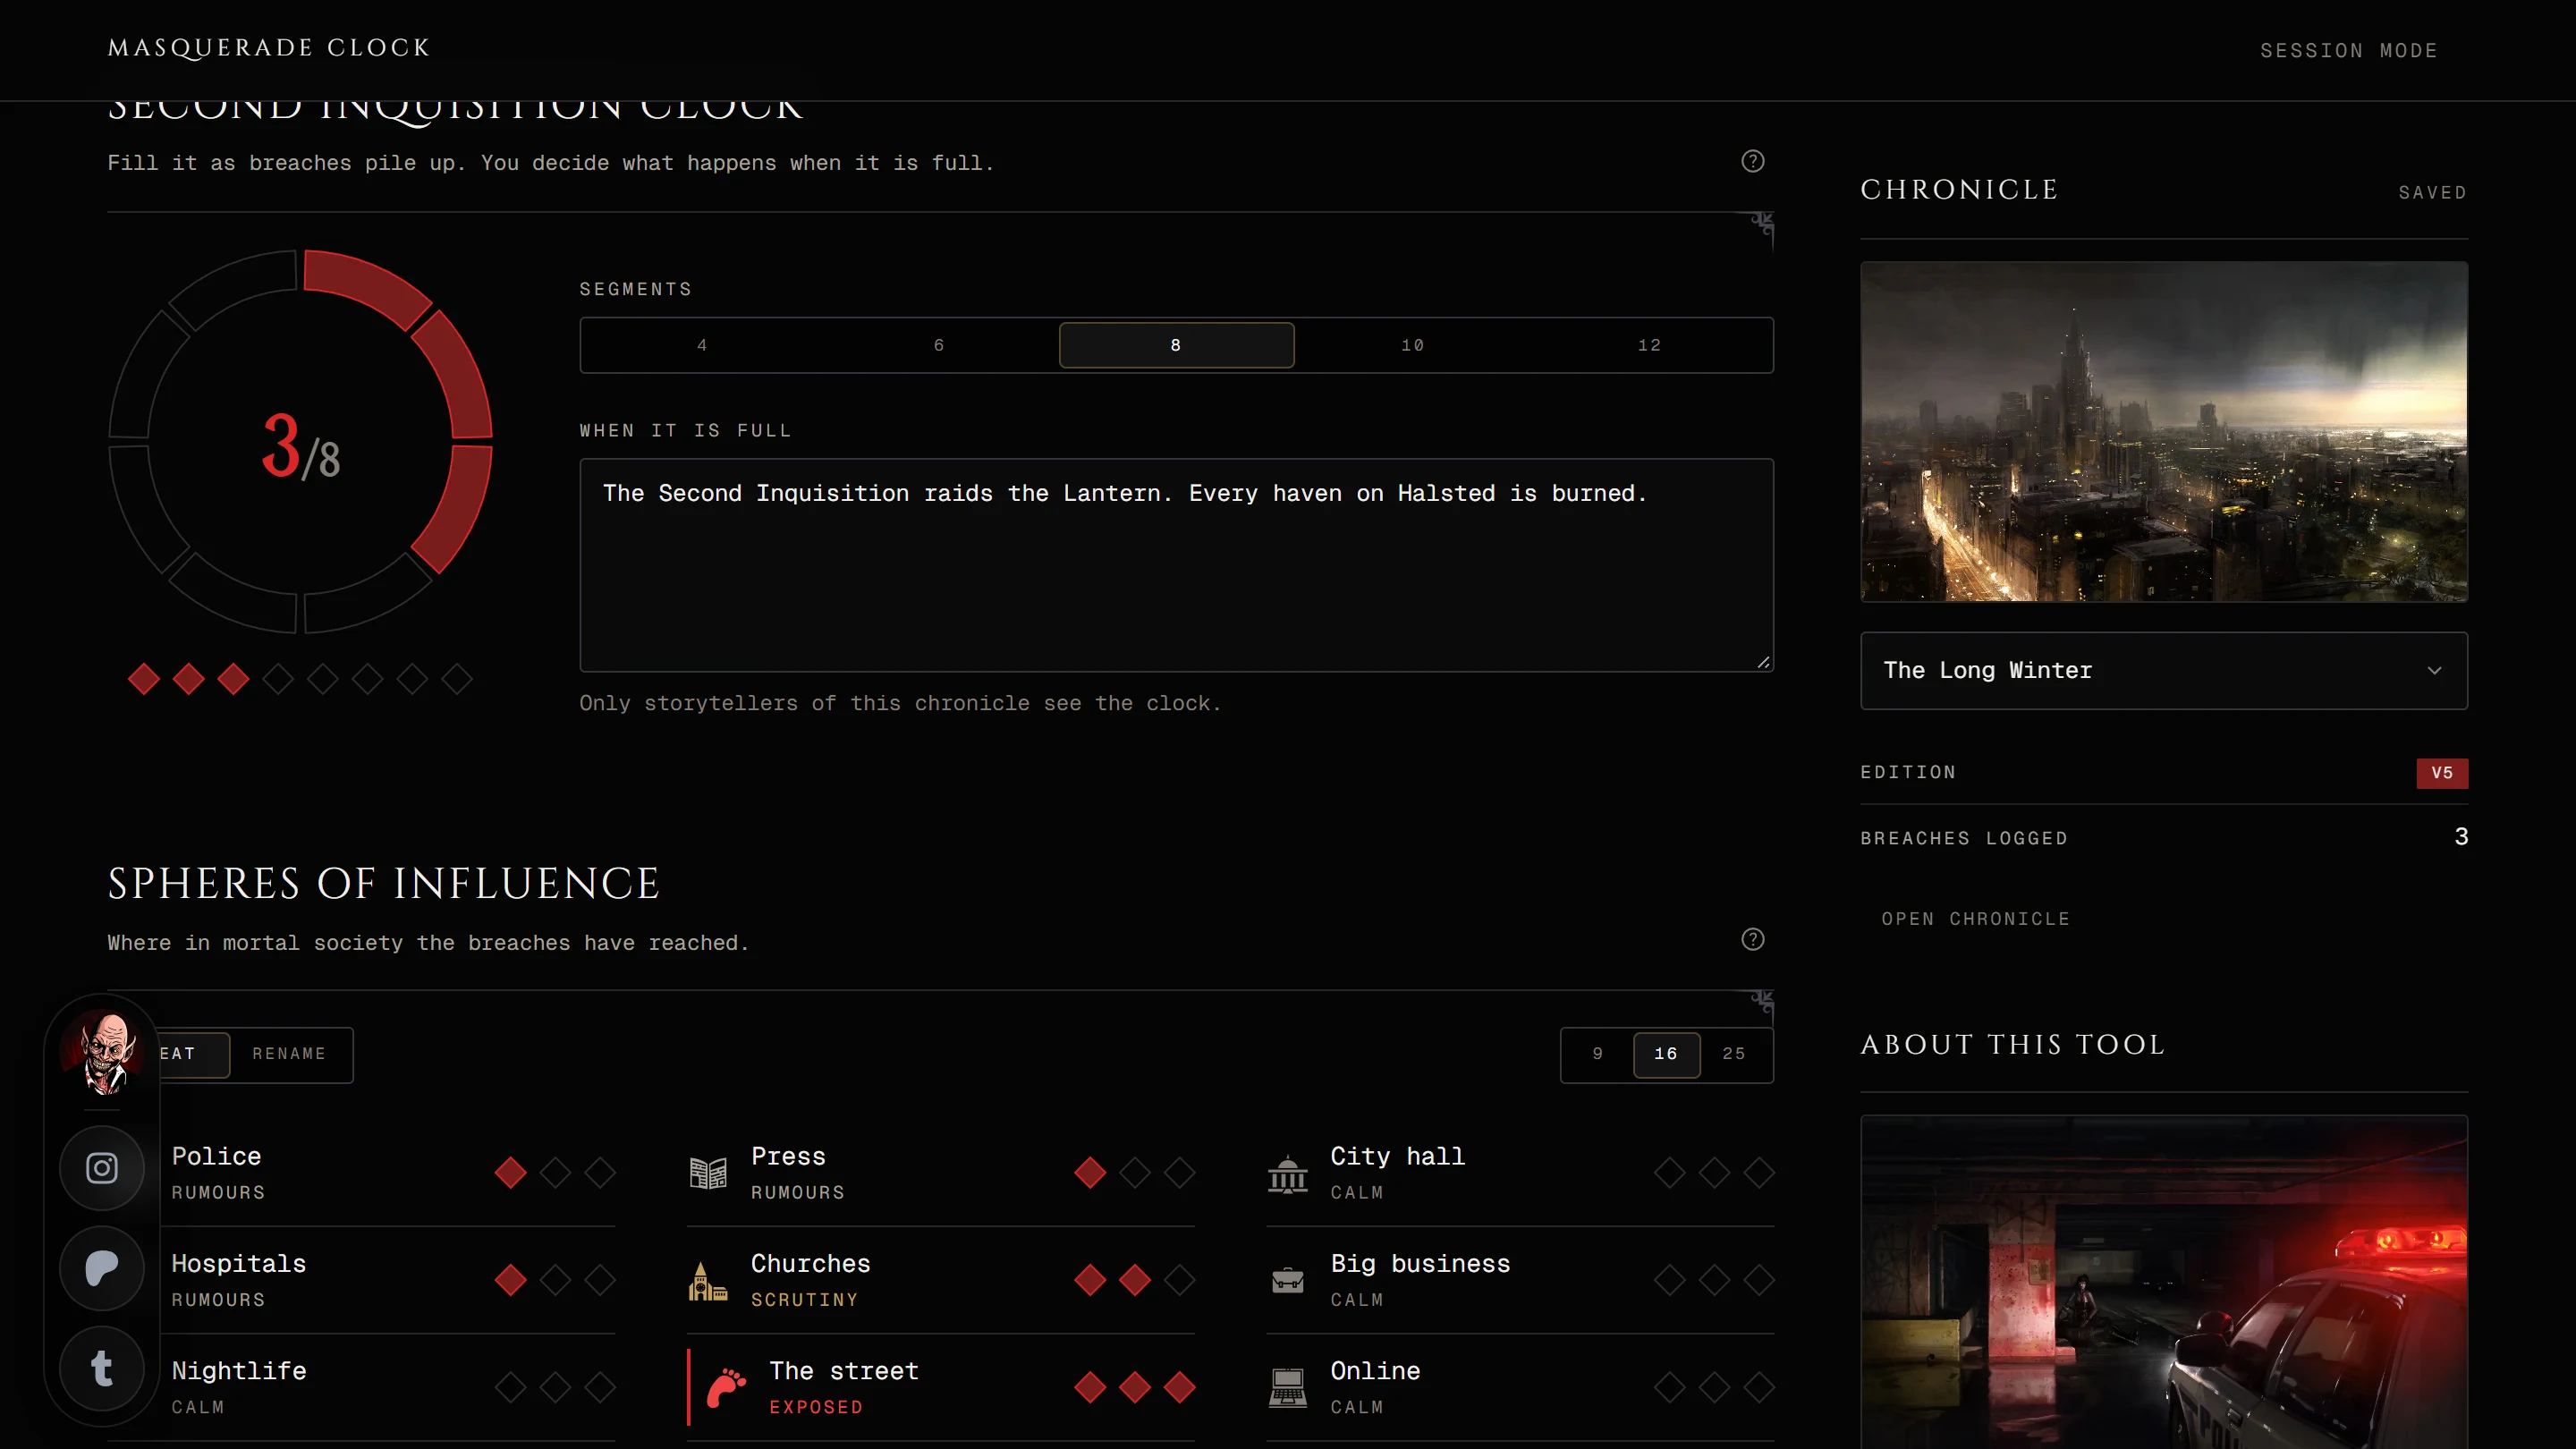Screen dimensions: 2576x1449
Task: Open the Tumblr icon in sidebar
Action: 102,1368
